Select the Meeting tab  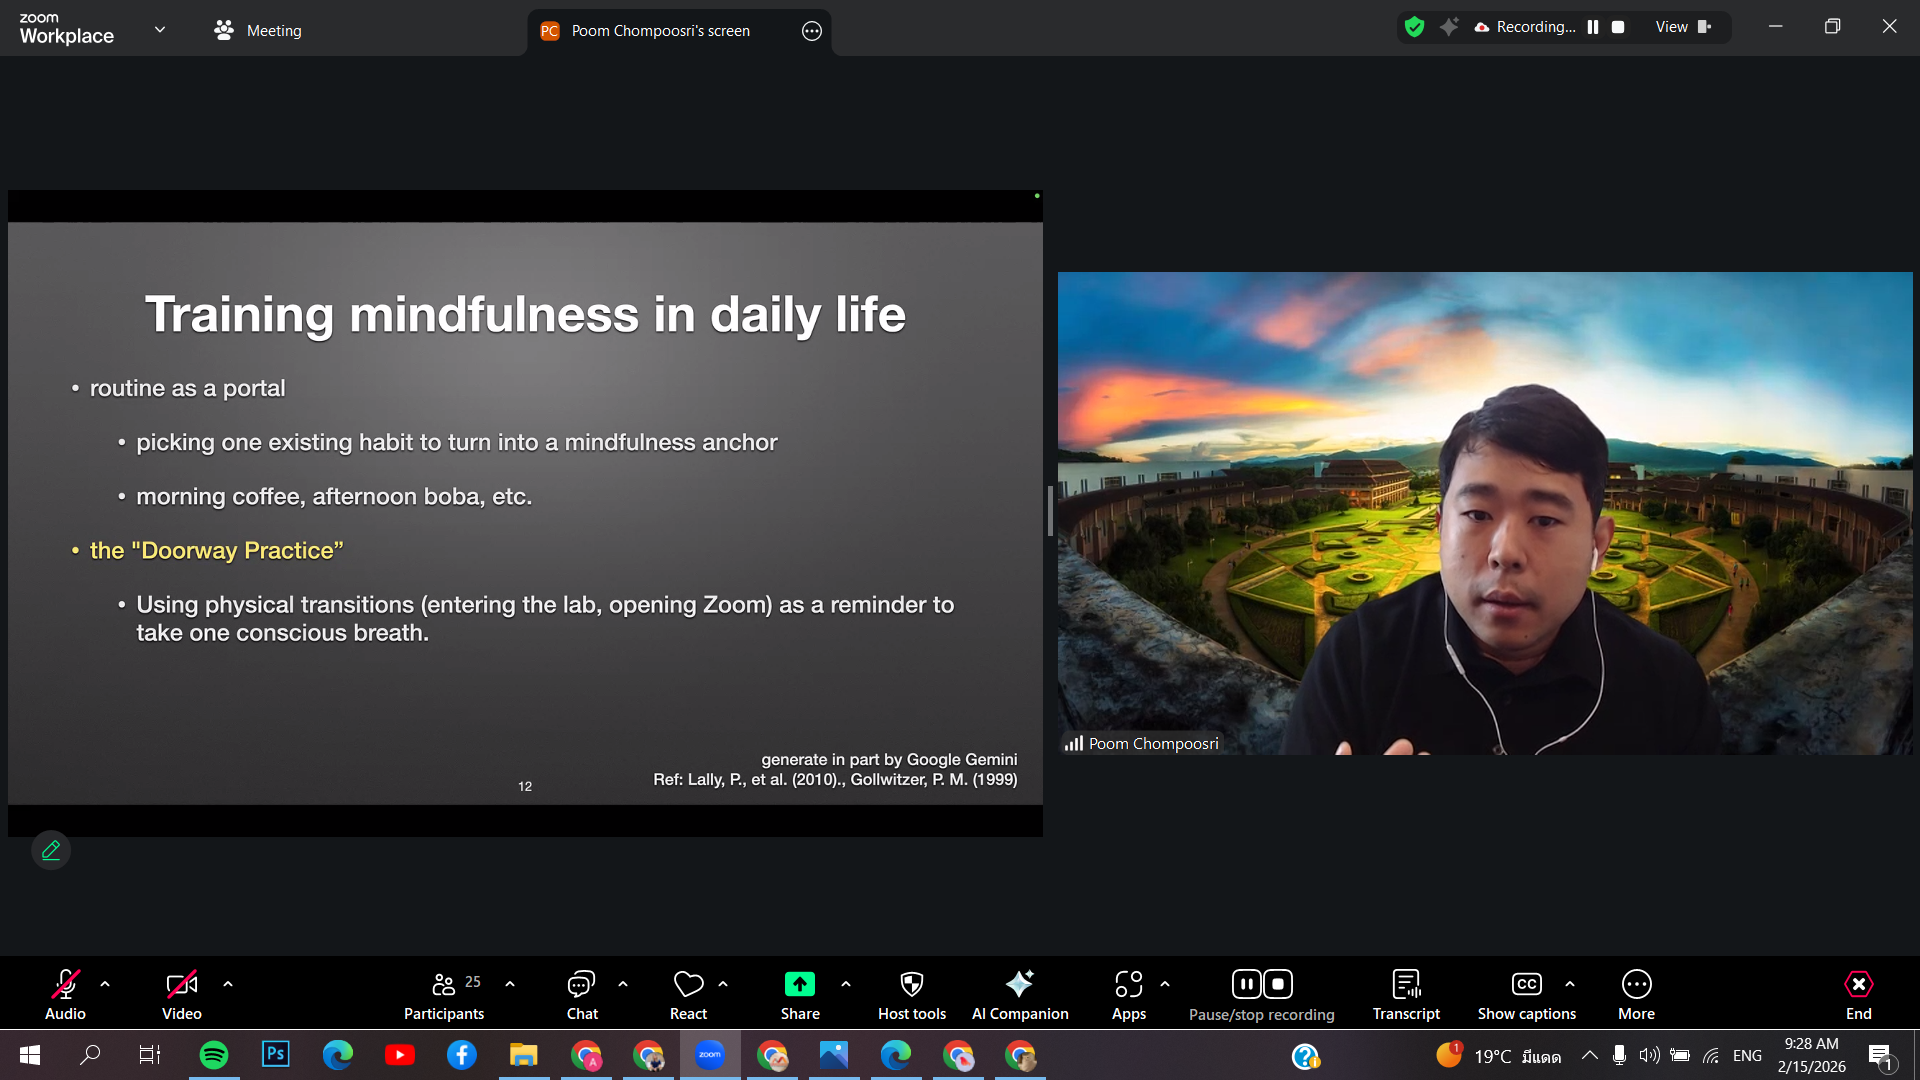pos(258,30)
